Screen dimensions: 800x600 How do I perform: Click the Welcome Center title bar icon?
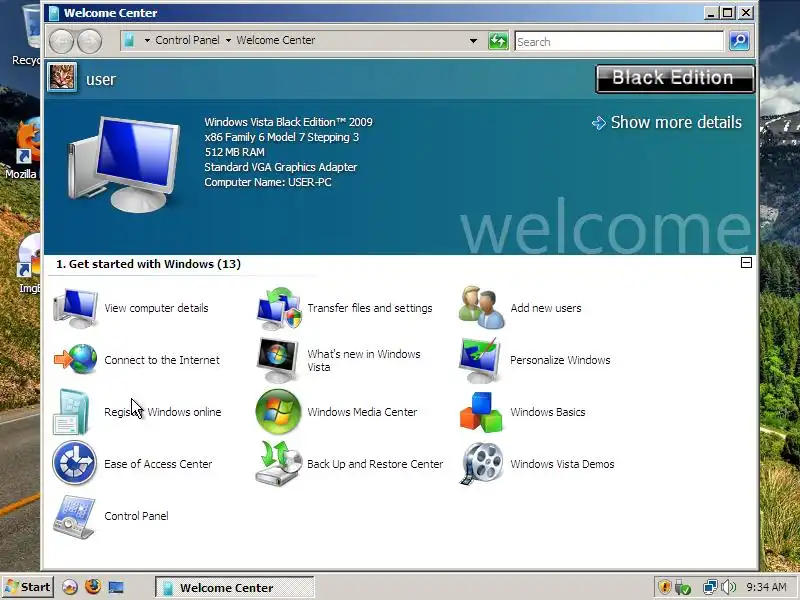(54, 13)
